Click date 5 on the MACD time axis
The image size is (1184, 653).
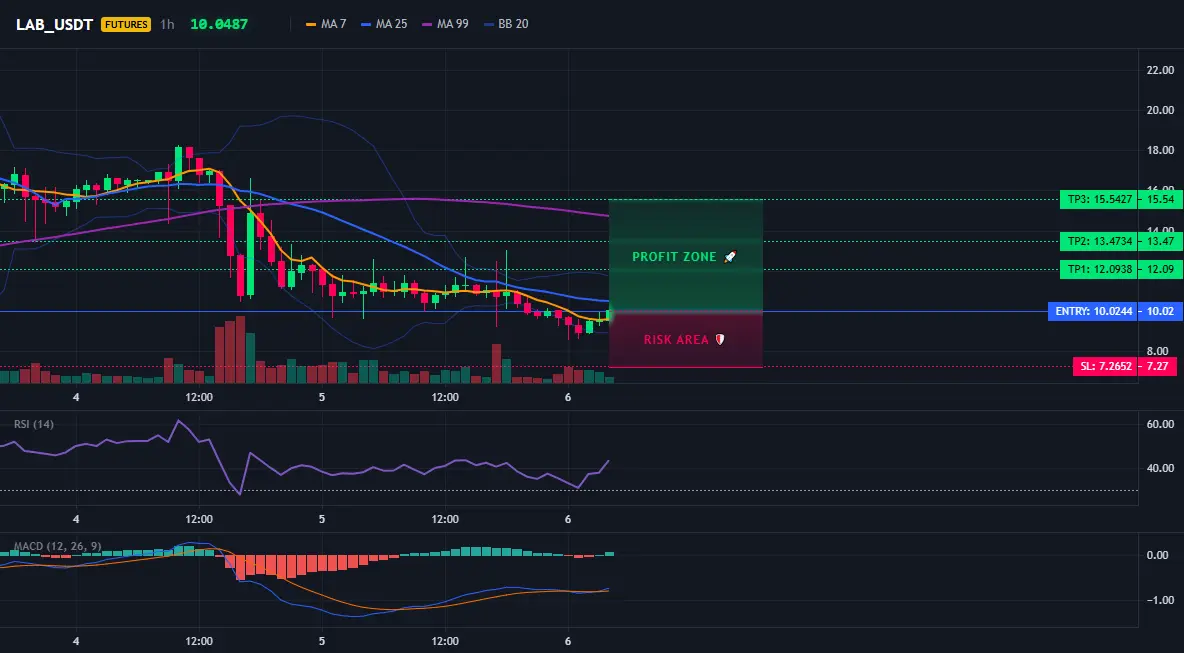coord(322,640)
